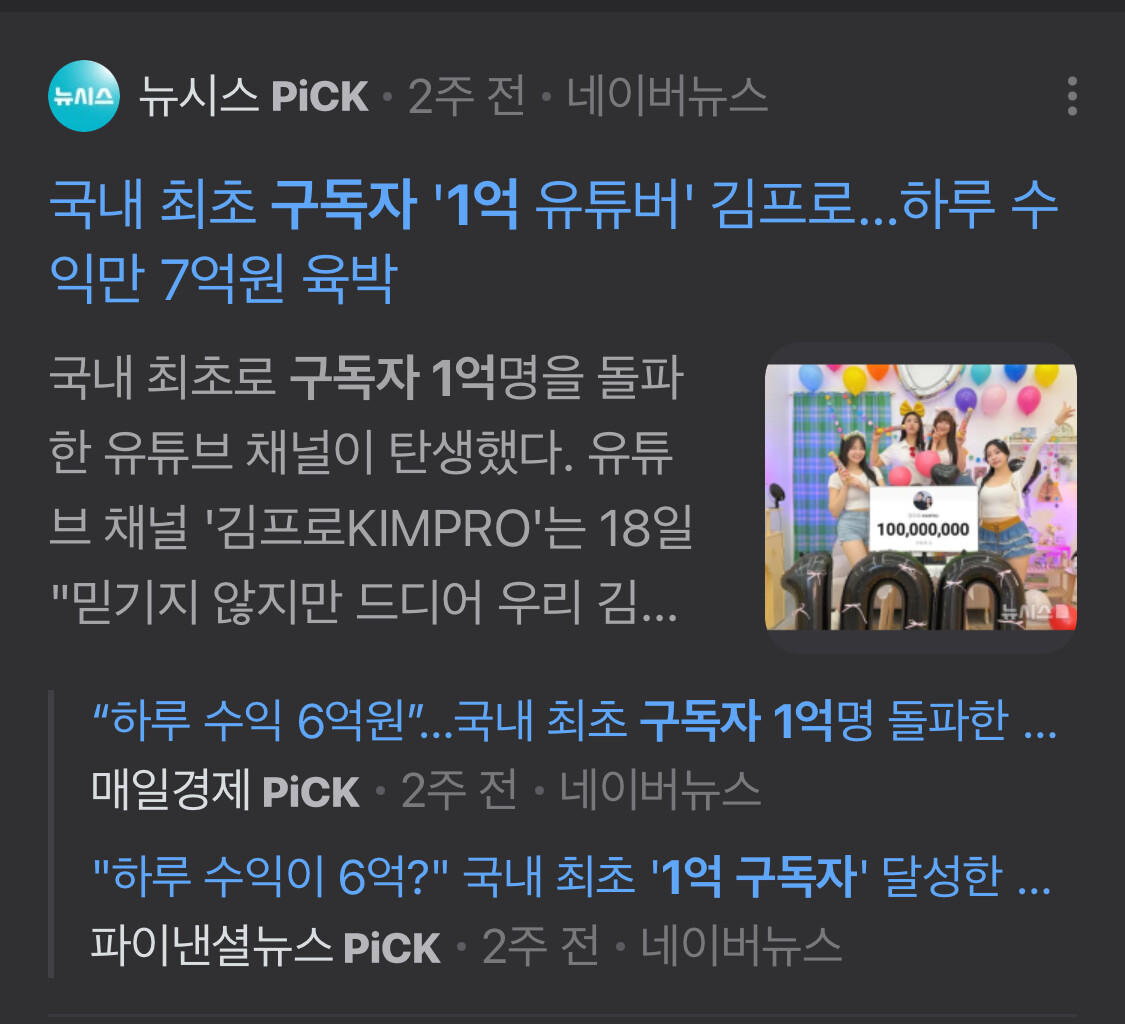
Task: Tap the PiCK badge beside 파이낸셜뉴스
Action: click(392, 947)
